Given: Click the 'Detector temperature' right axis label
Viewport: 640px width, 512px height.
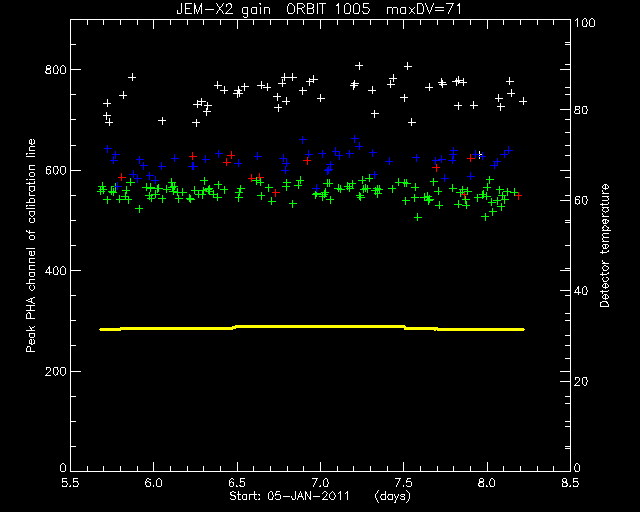Looking at the screenshot, I should point(604,245).
